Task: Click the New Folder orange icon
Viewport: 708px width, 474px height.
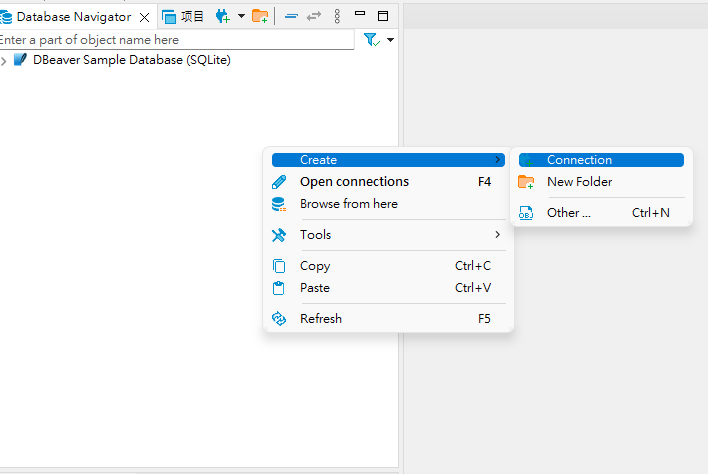Action: click(526, 182)
